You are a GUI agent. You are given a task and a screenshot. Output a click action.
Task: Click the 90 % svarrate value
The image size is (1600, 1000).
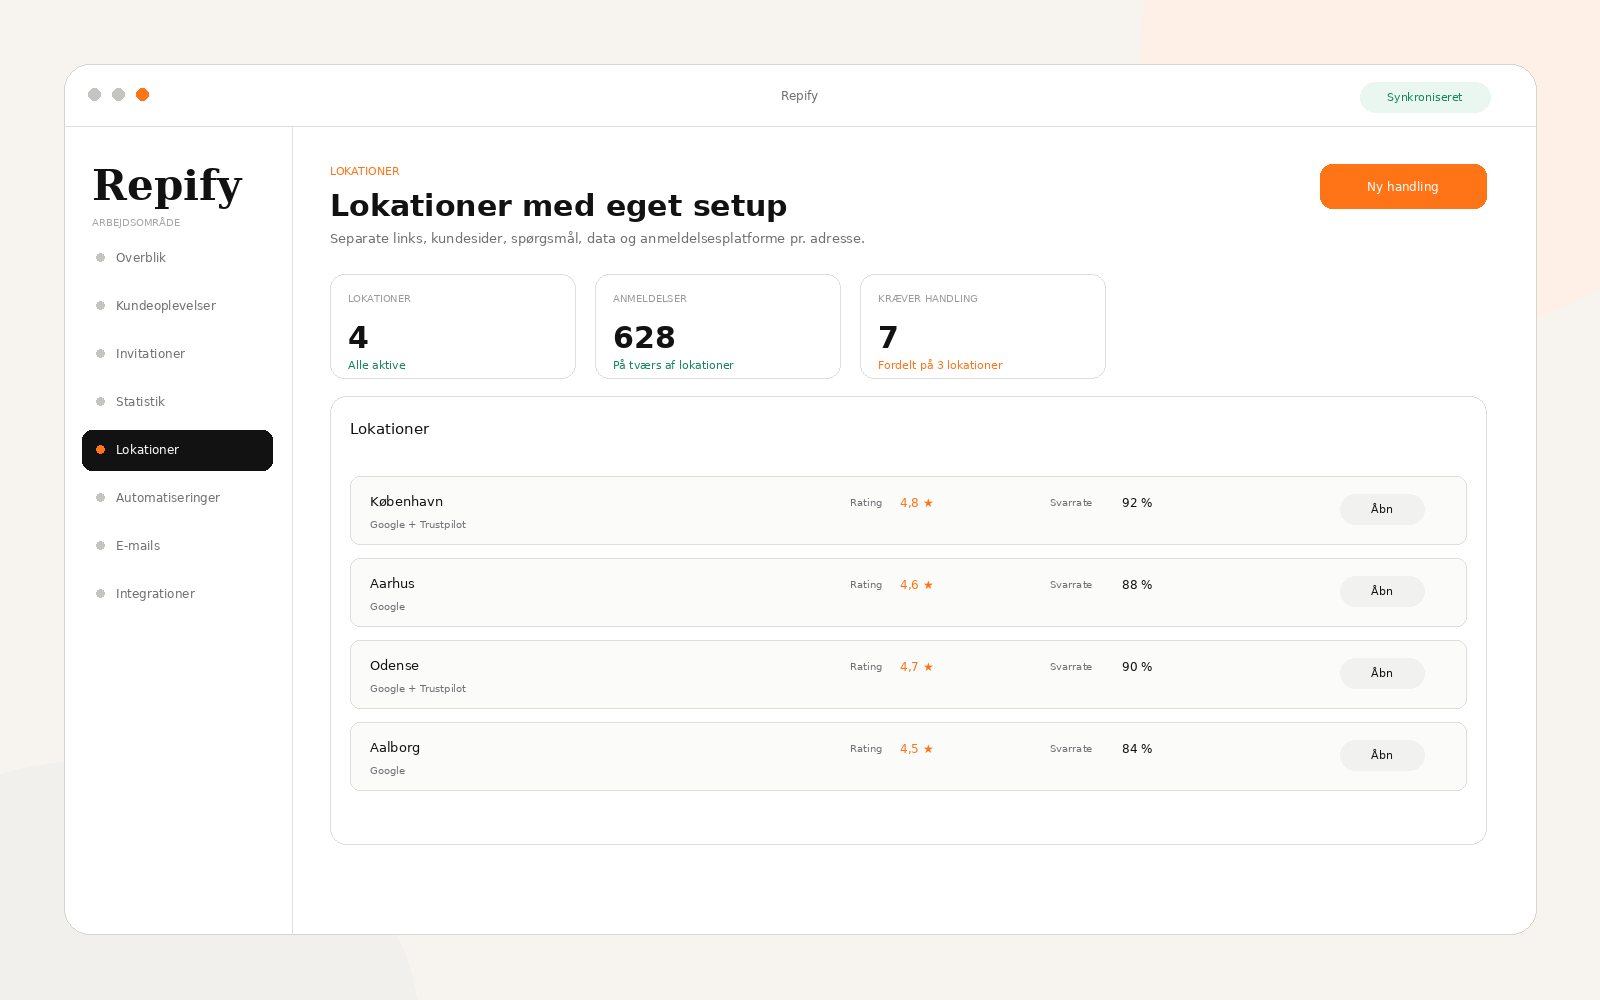[1137, 667]
